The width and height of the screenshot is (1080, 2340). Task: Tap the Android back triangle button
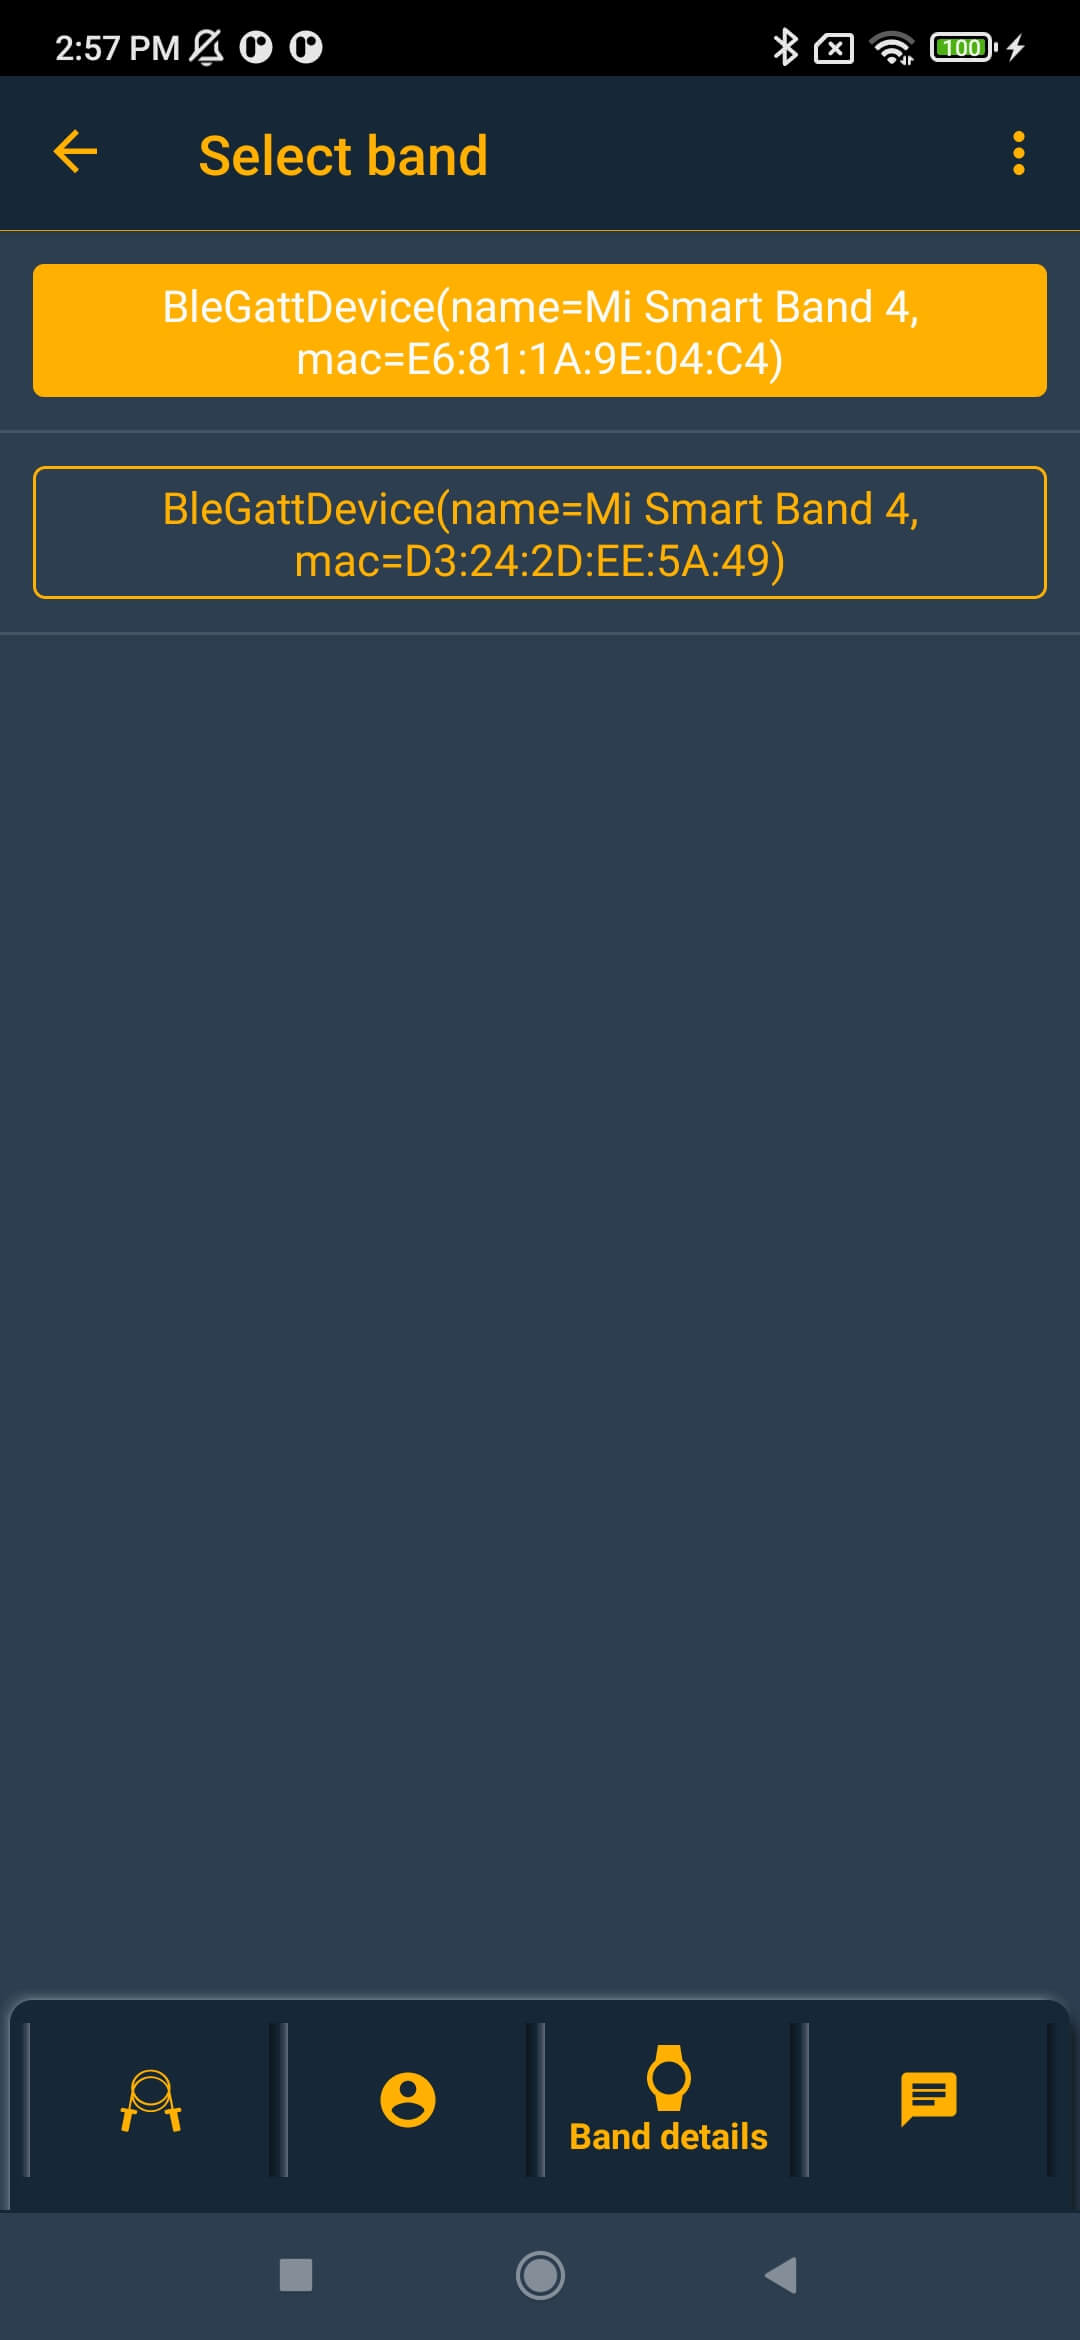(x=781, y=2275)
